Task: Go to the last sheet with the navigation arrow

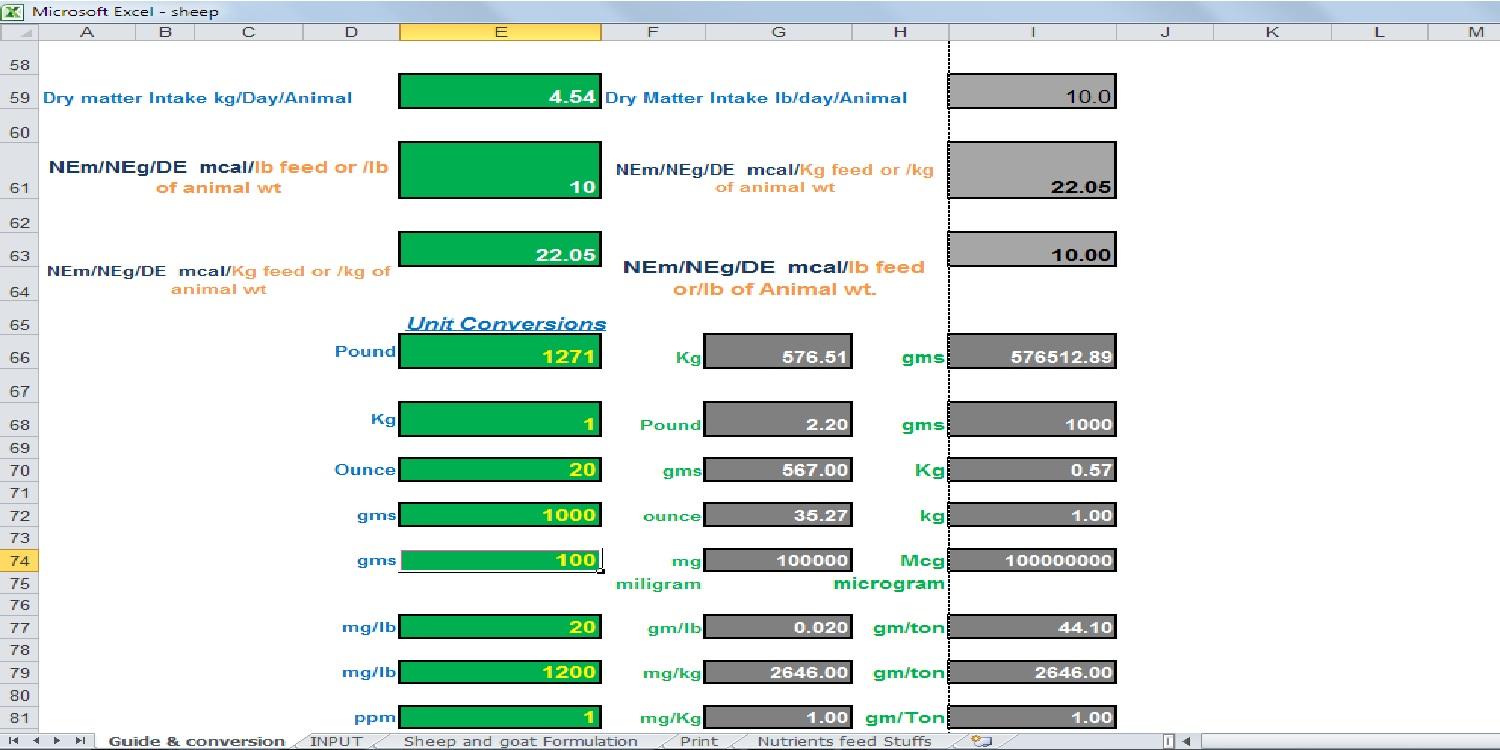Action: point(81,741)
